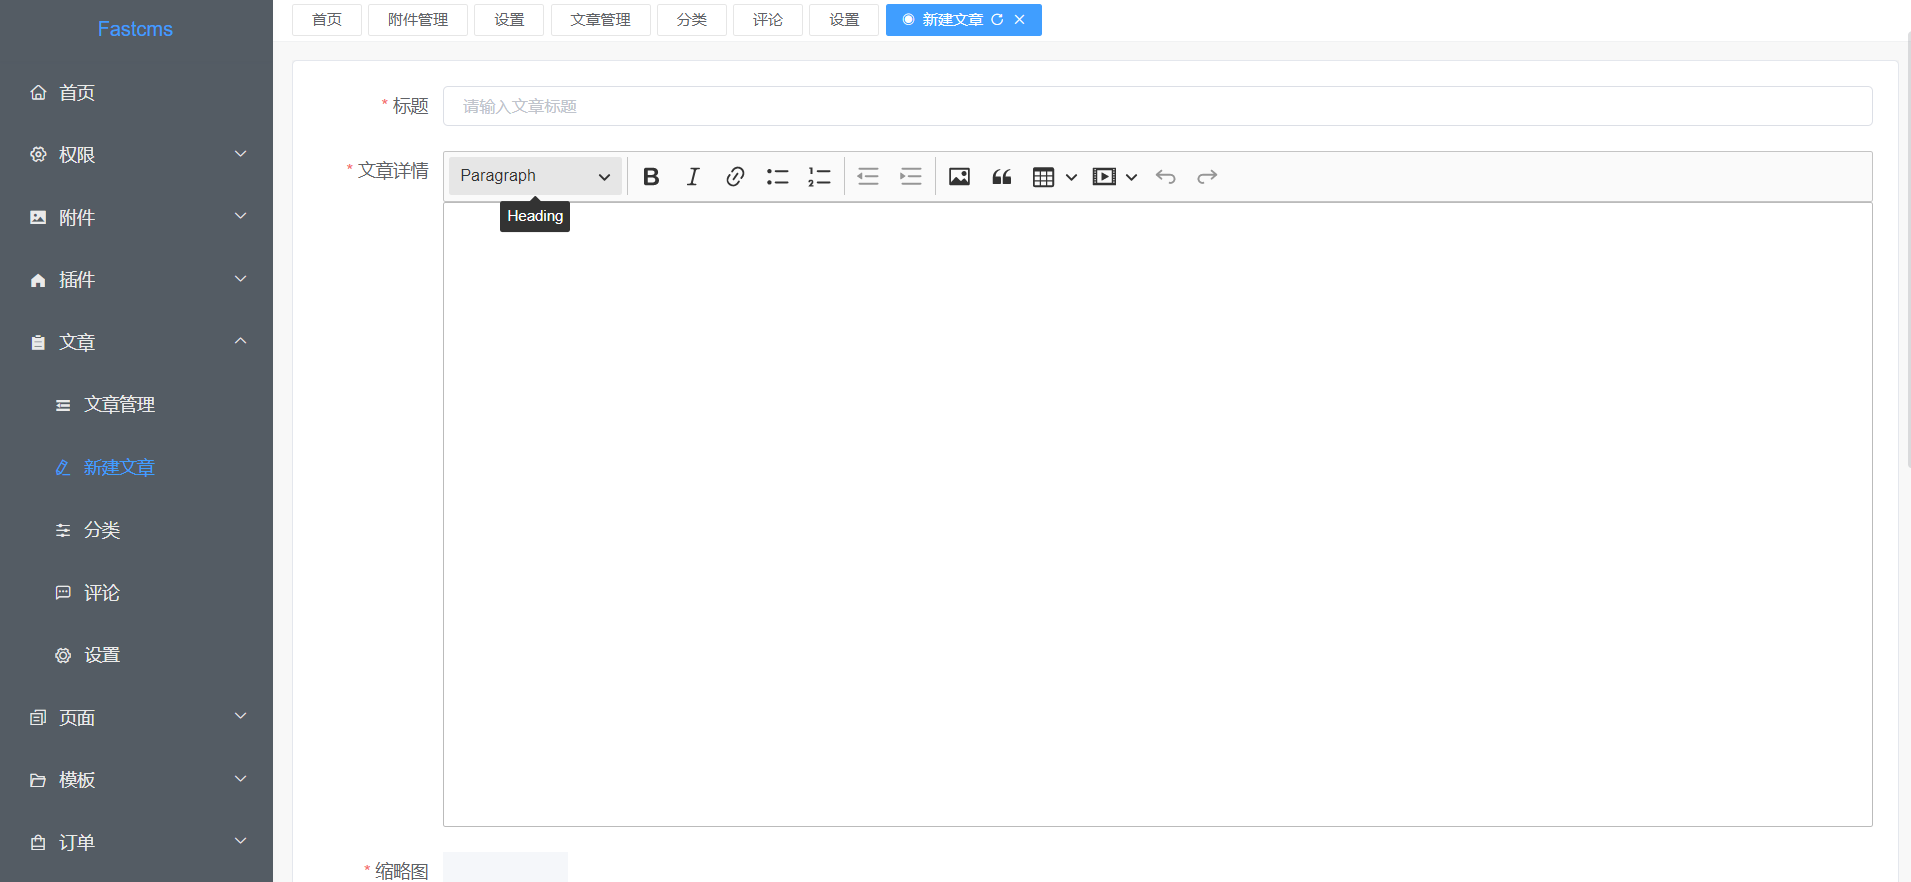Screen dimensions: 1911x882
Task: Insert a bulleted list
Action: pyautogui.click(x=777, y=177)
